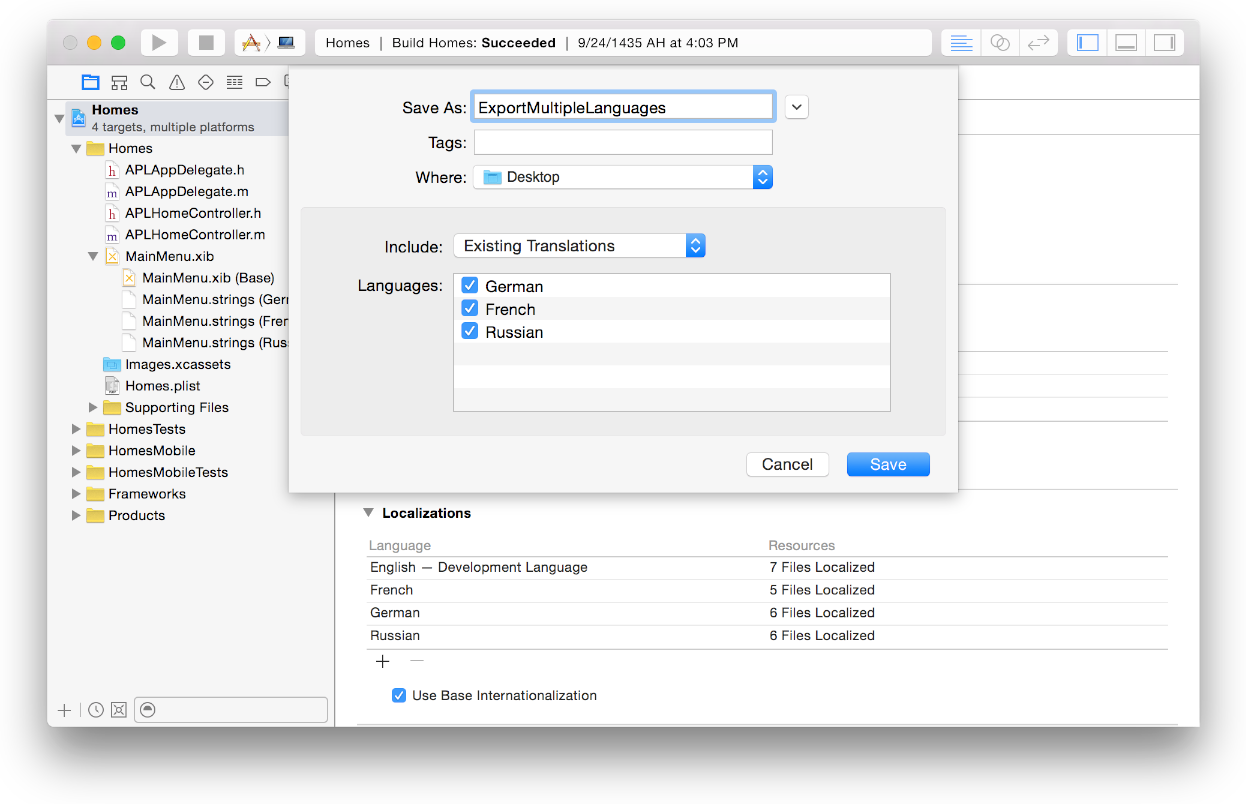Disable Use Base Internationalization
Viewport: 1246px width, 804px height.
coord(399,695)
